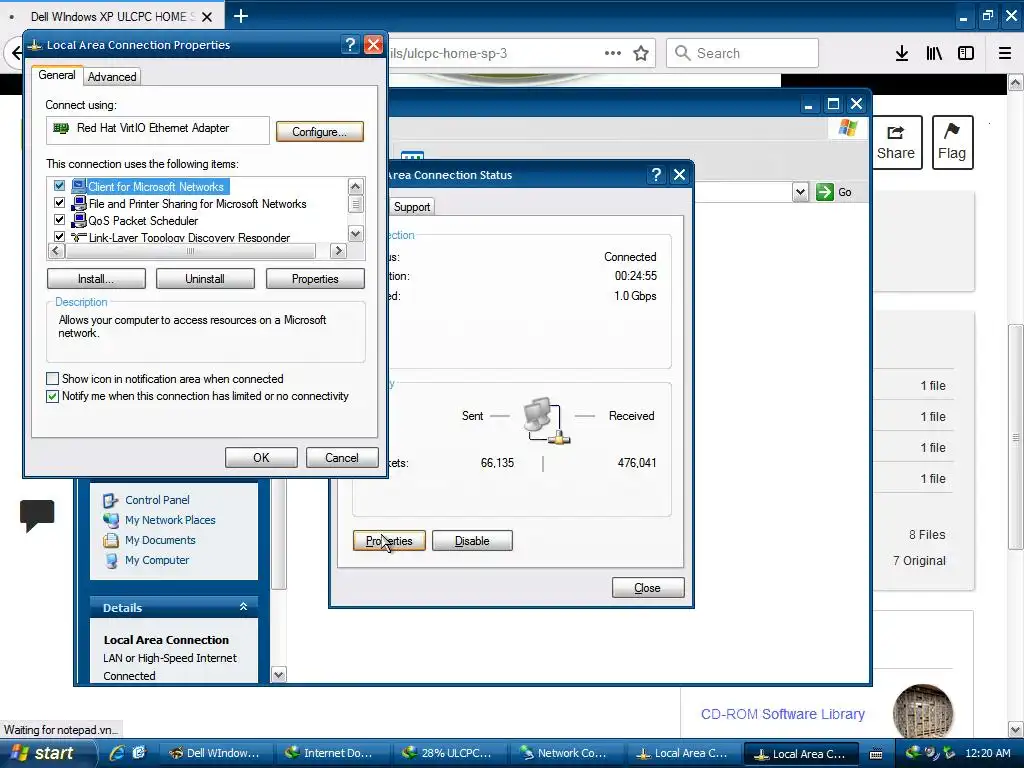Open the comments speech bubble icon
Image resolution: width=1024 pixels, height=768 pixels.
click(x=37, y=516)
